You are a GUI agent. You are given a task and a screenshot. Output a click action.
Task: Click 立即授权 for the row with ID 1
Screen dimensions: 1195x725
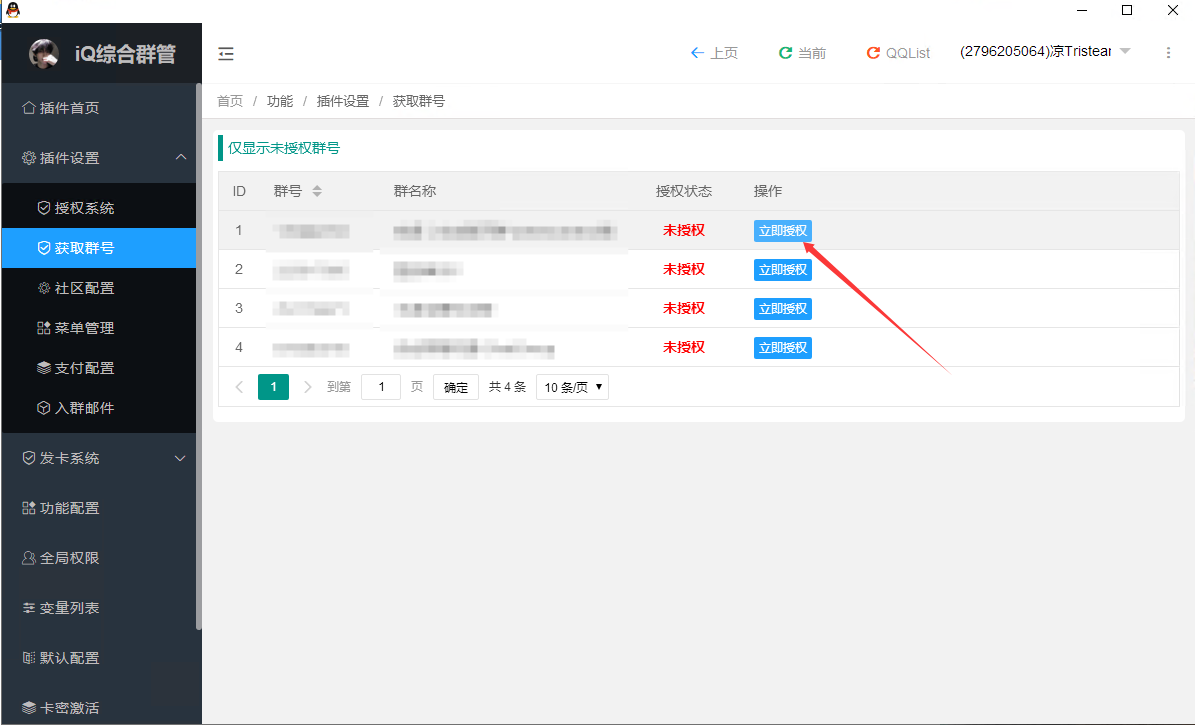pyautogui.click(x=782, y=231)
